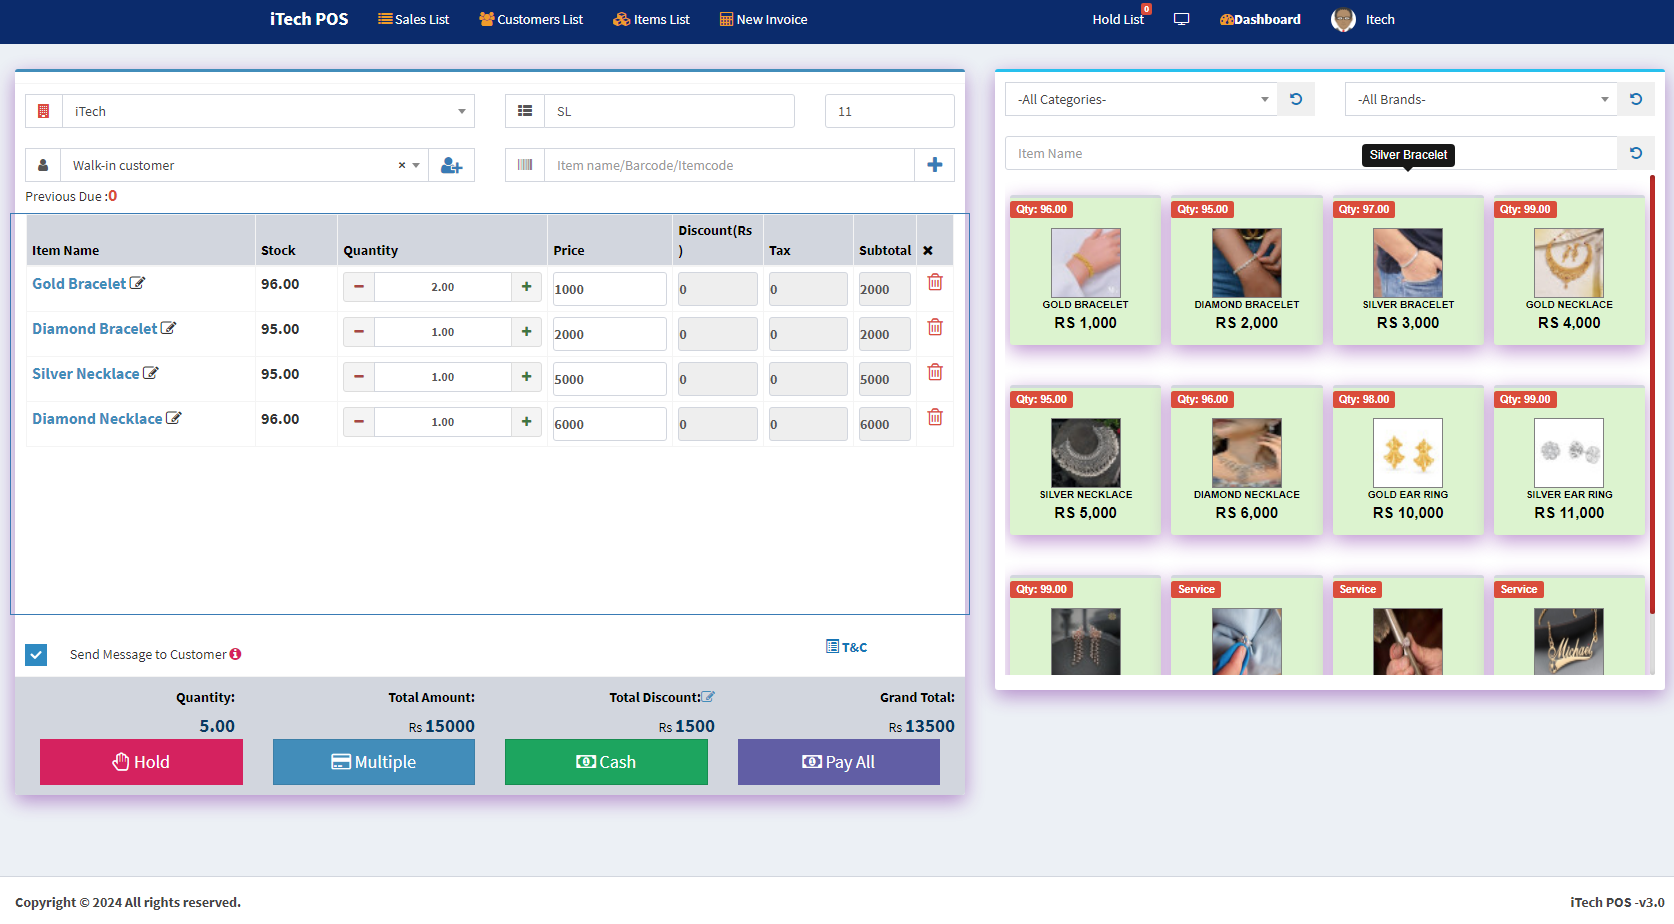Screen dimensions: 1674x924
Task: Click info icon beside Send Message to Customer
Action: point(236,655)
